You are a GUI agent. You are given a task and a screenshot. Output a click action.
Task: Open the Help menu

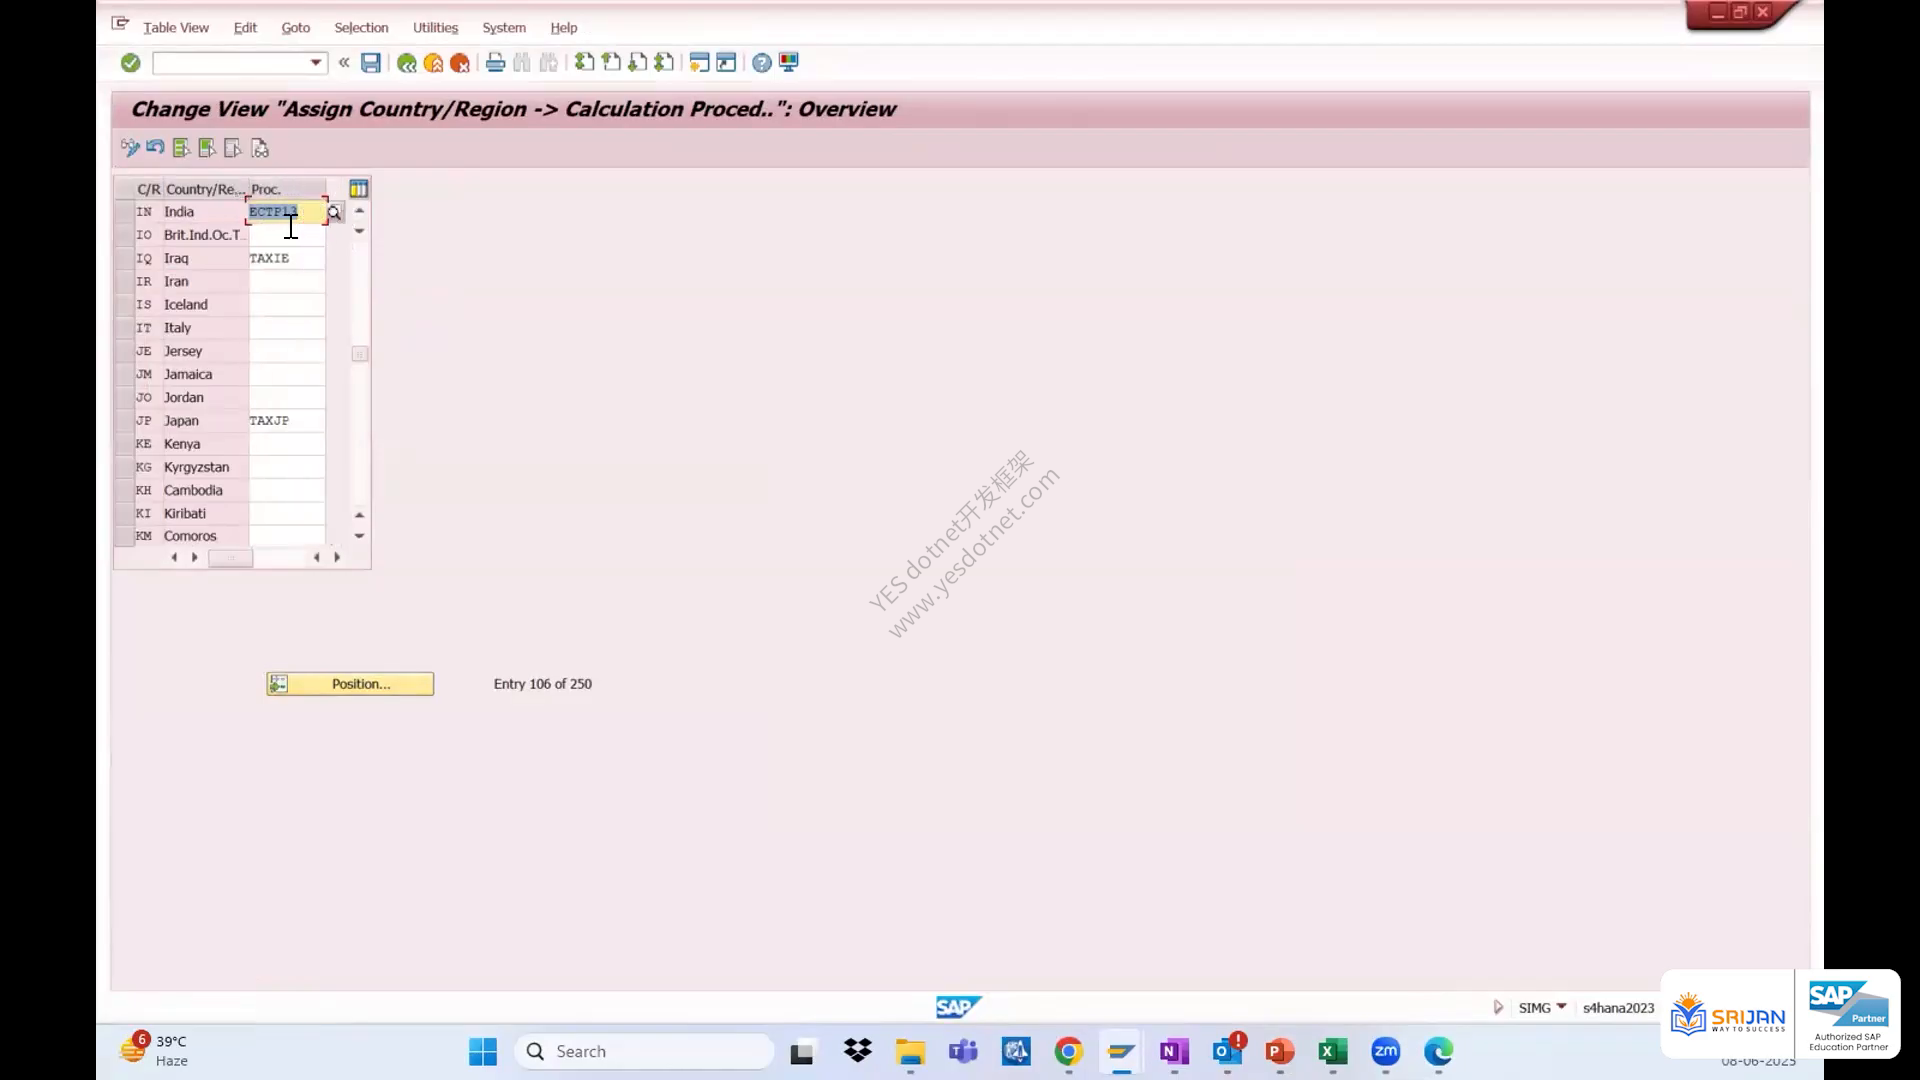pos(564,28)
